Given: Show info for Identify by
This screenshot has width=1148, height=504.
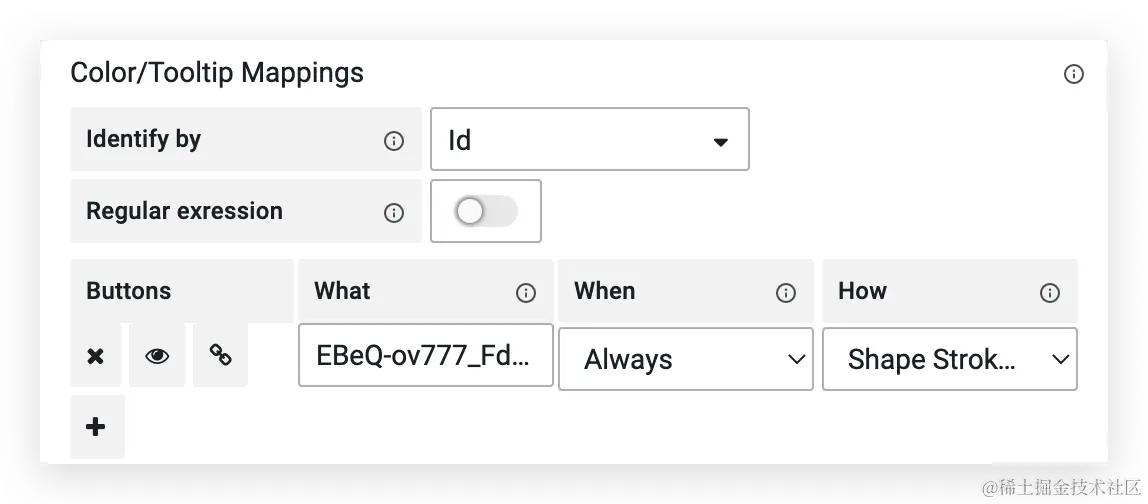Looking at the screenshot, I should pyautogui.click(x=394, y=141).
